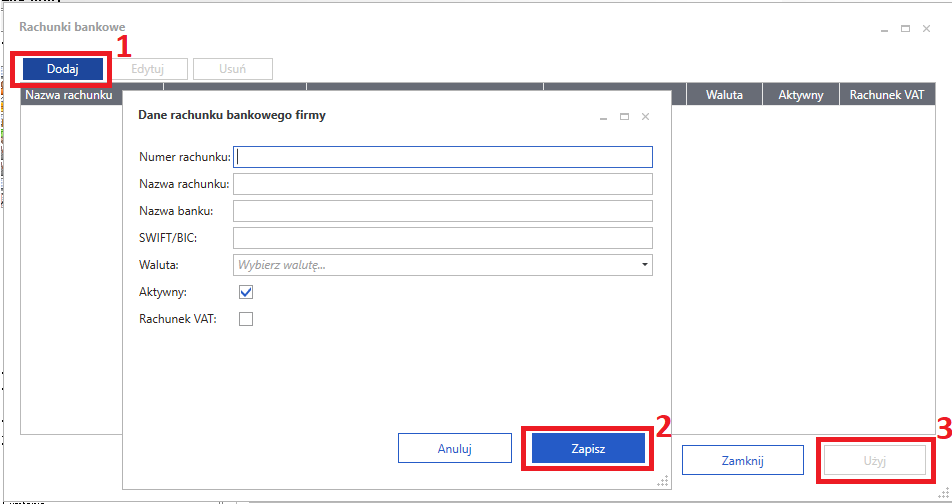Select the Nazwa banku input field
Screen dimensions: 952x504
443,211
